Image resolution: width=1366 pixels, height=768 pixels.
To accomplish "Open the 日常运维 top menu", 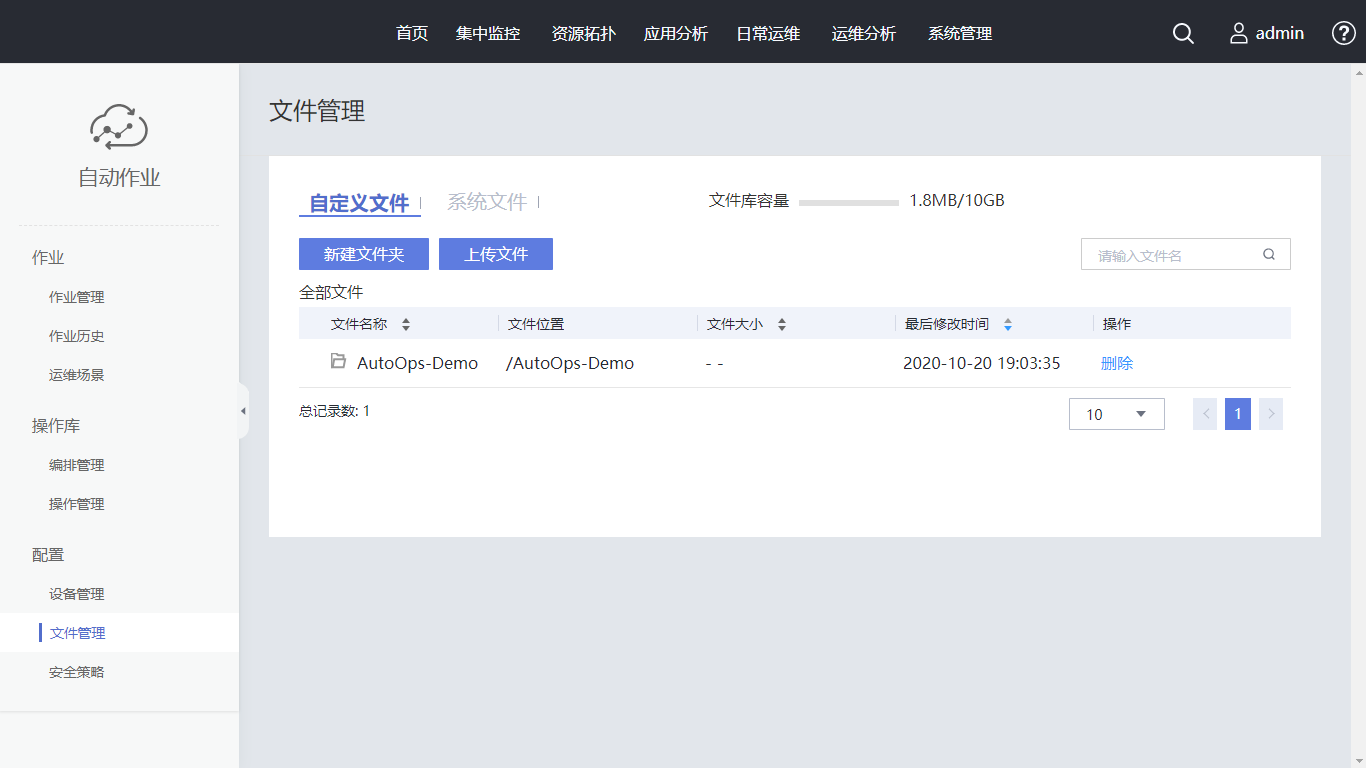I will click(x=768, y=33).
